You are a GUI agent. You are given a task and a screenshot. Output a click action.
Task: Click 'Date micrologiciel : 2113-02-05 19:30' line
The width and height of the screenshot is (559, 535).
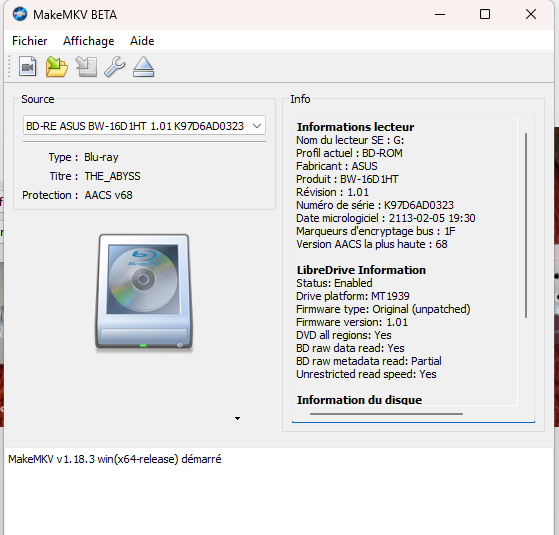click(386, 218)
